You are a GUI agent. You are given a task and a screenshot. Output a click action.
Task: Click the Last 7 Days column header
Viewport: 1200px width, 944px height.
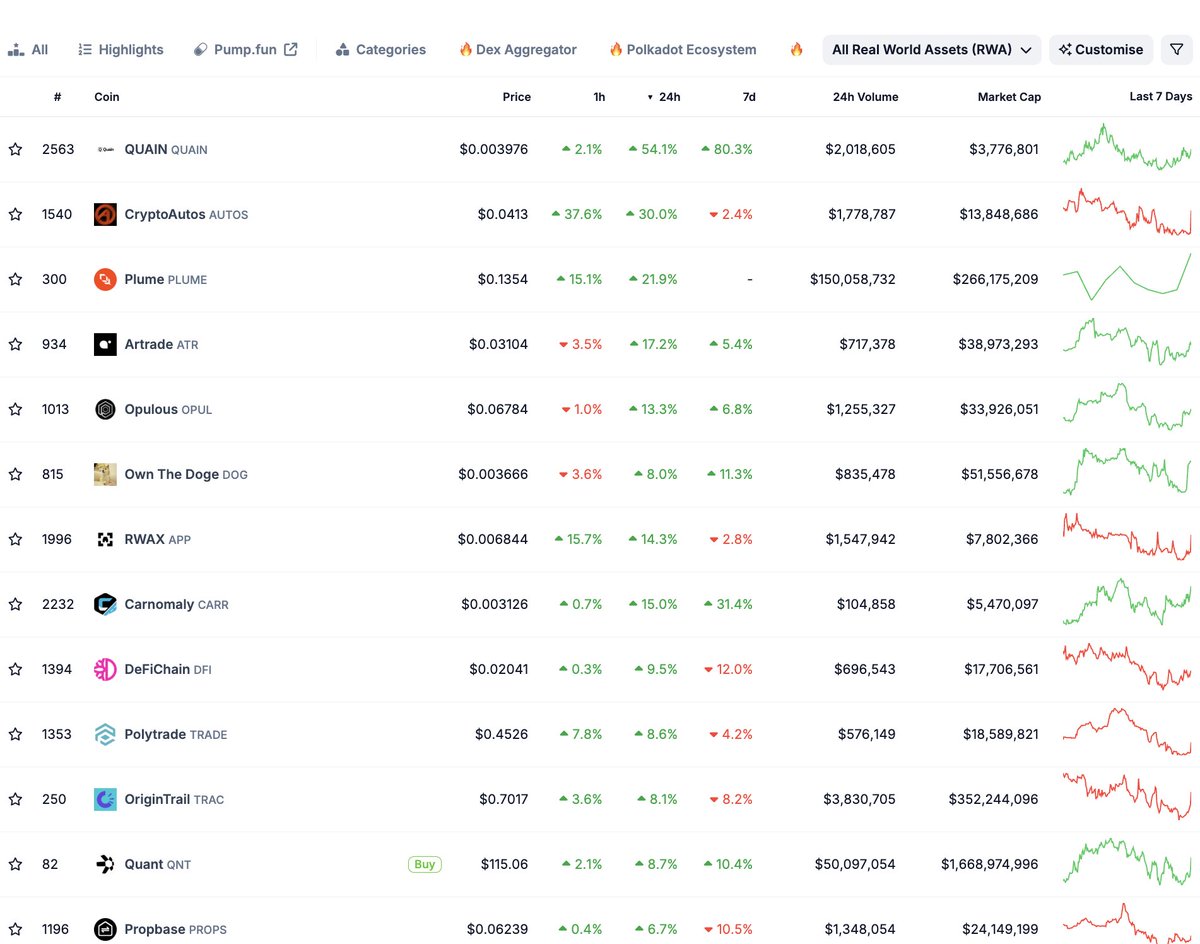[1161, 97]
